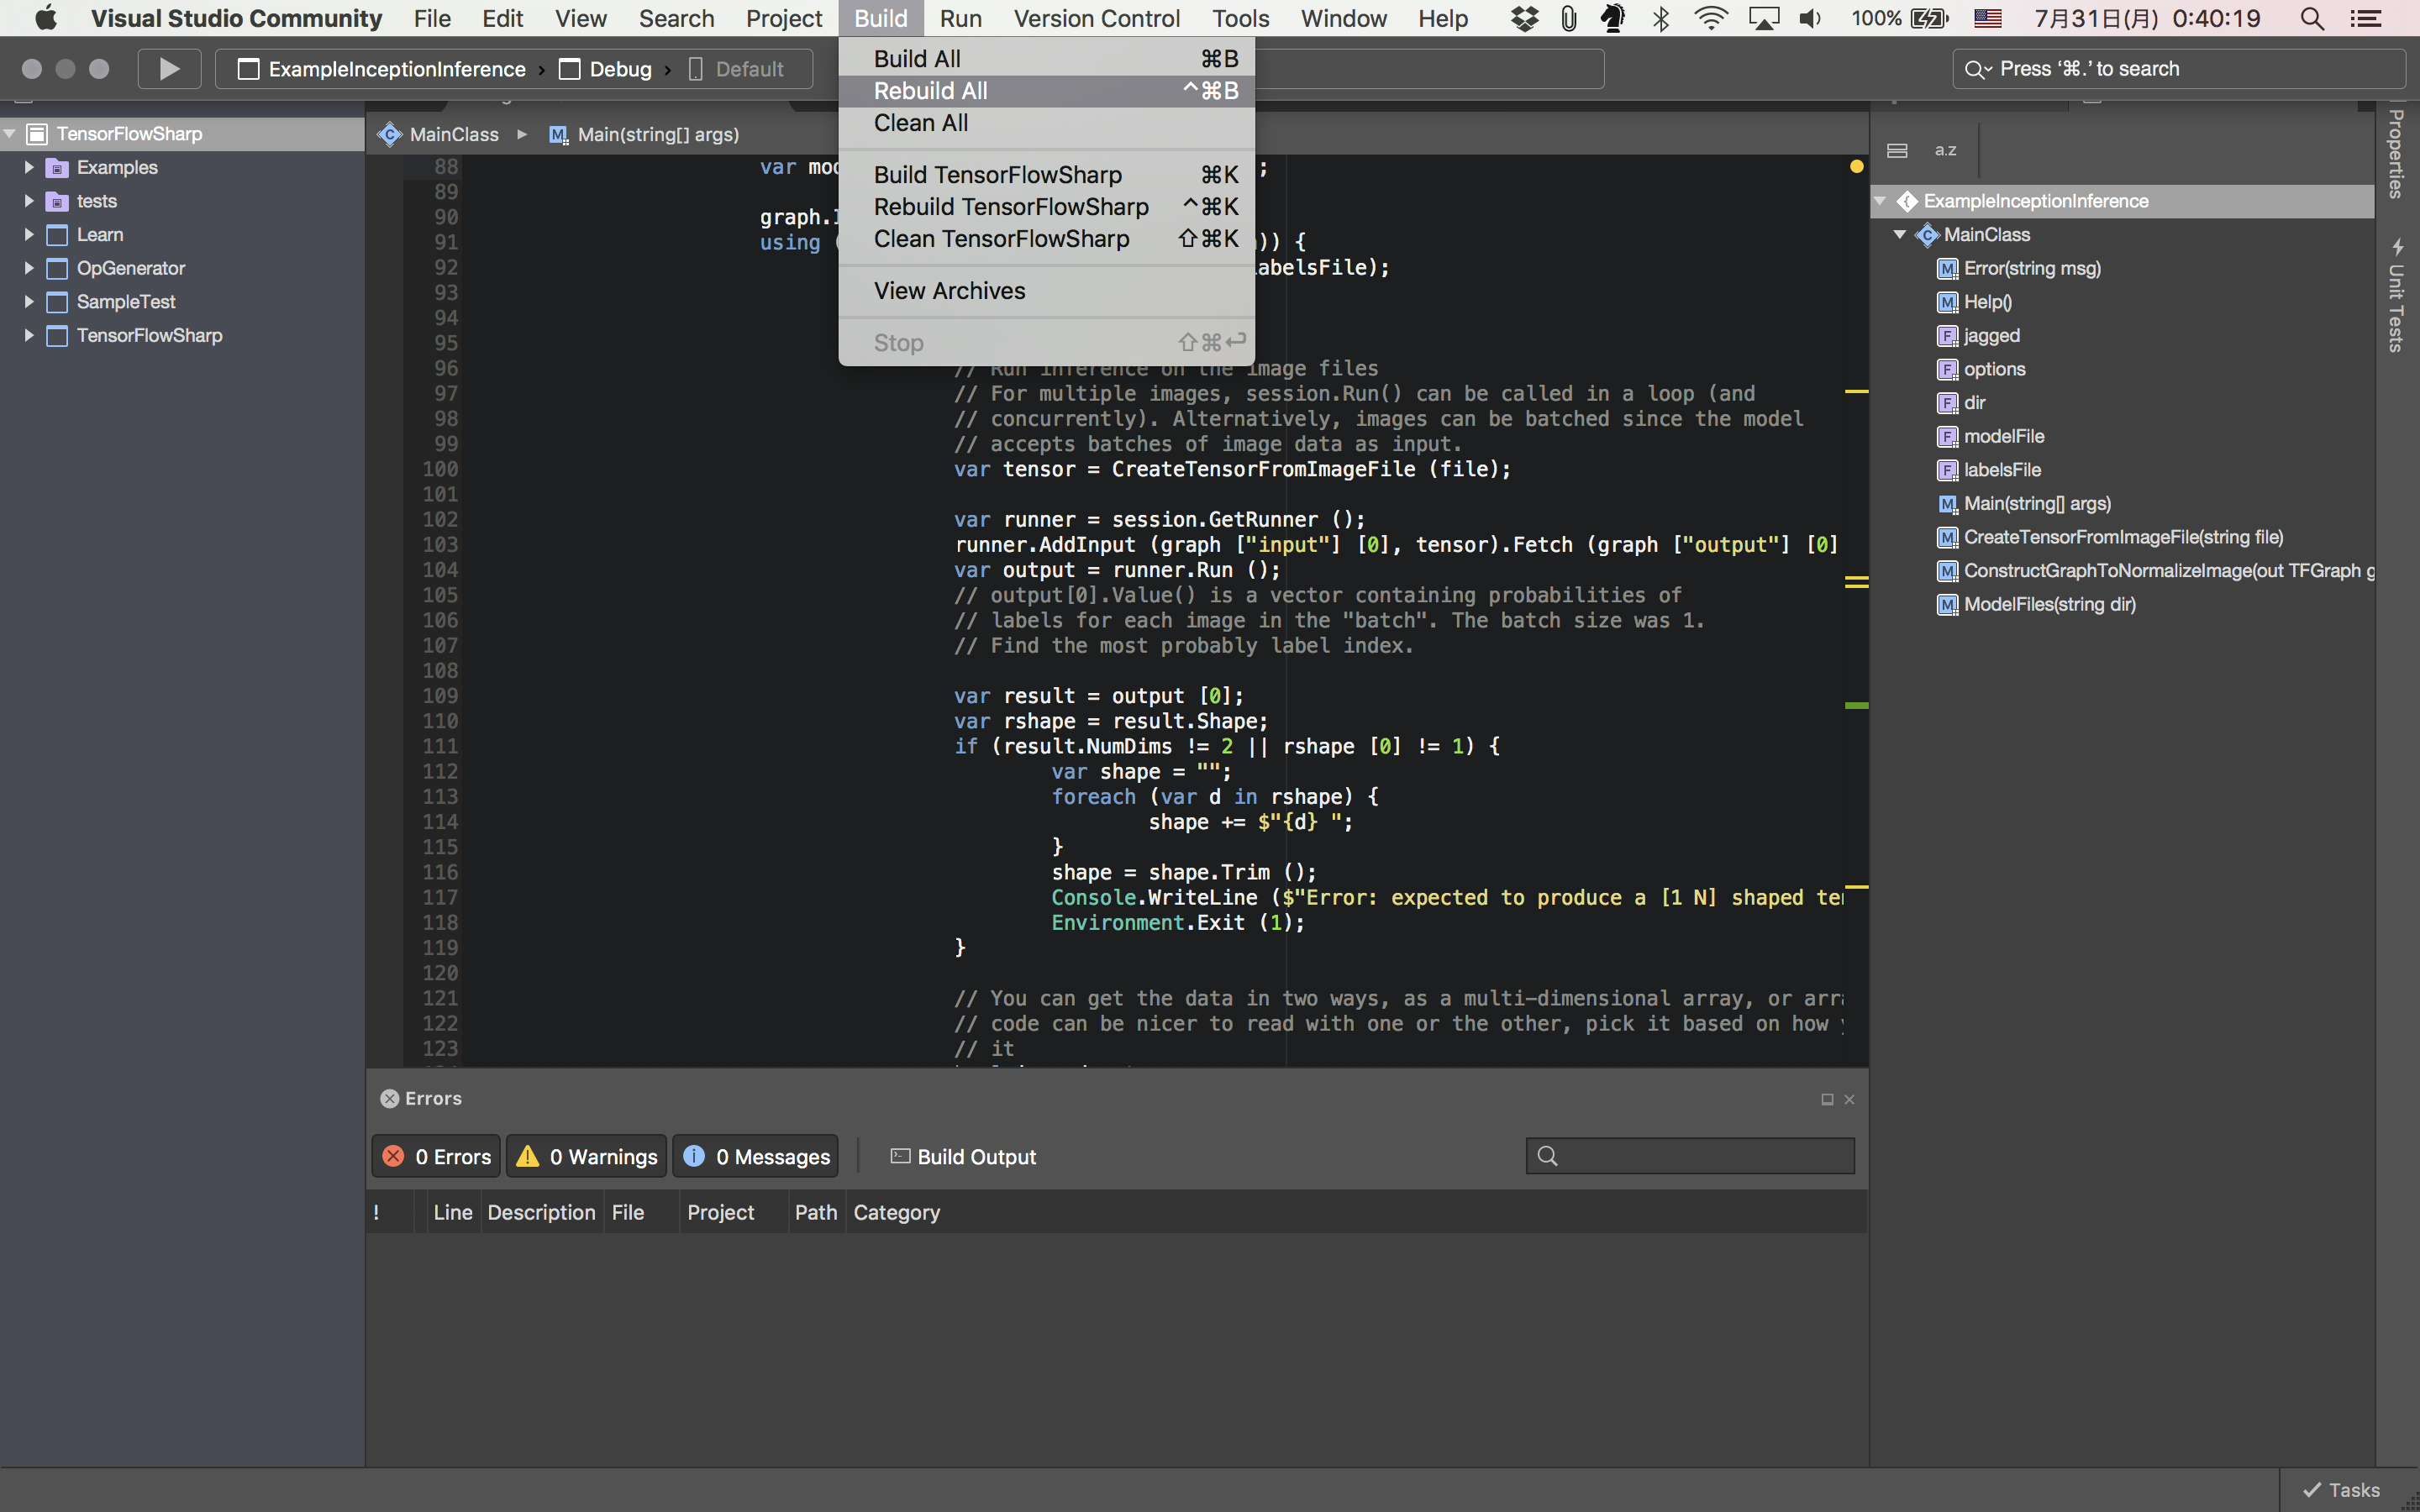Select the Debug configuration dropdown
The height and width of the screenshot is (1512, 2420).
(x=620, y=68)
